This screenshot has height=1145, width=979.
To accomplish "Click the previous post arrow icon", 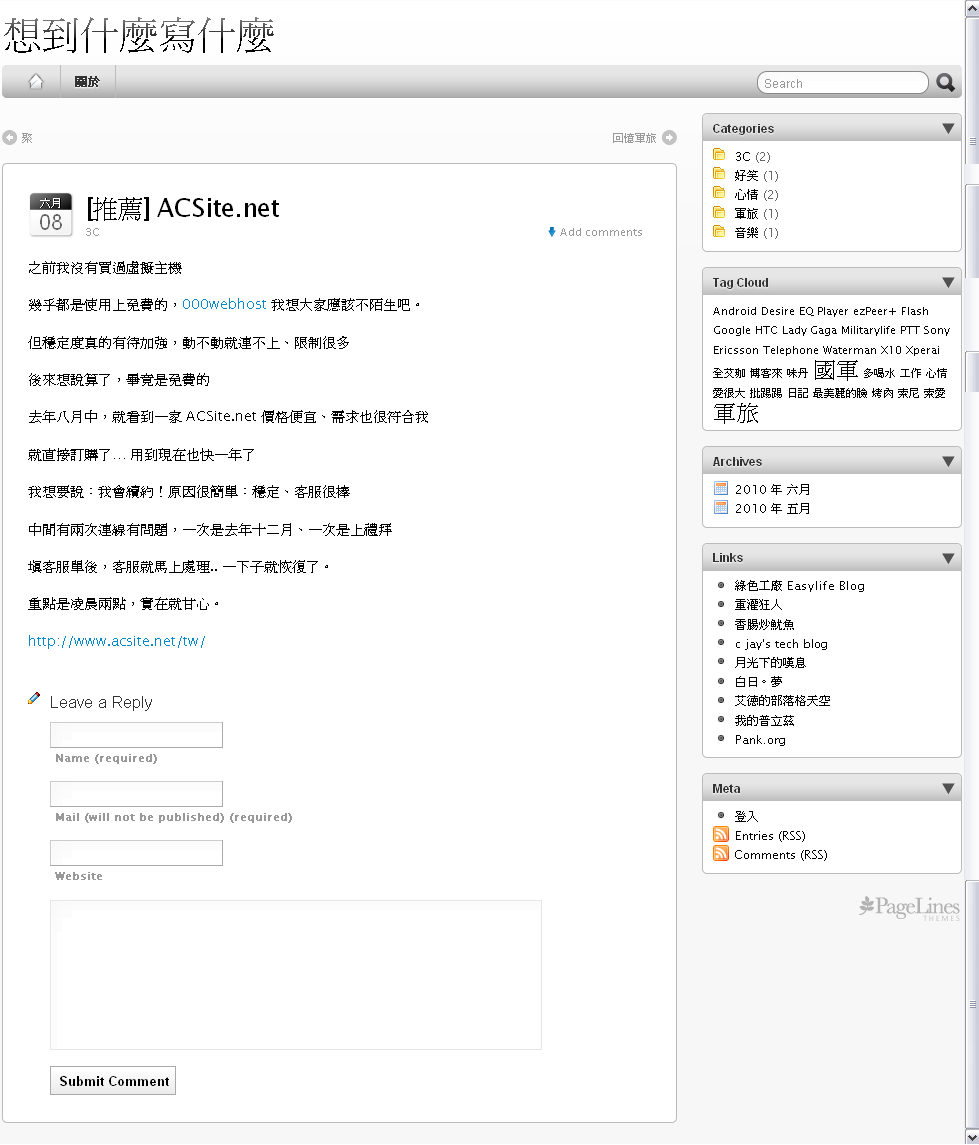I will (9, 137).
